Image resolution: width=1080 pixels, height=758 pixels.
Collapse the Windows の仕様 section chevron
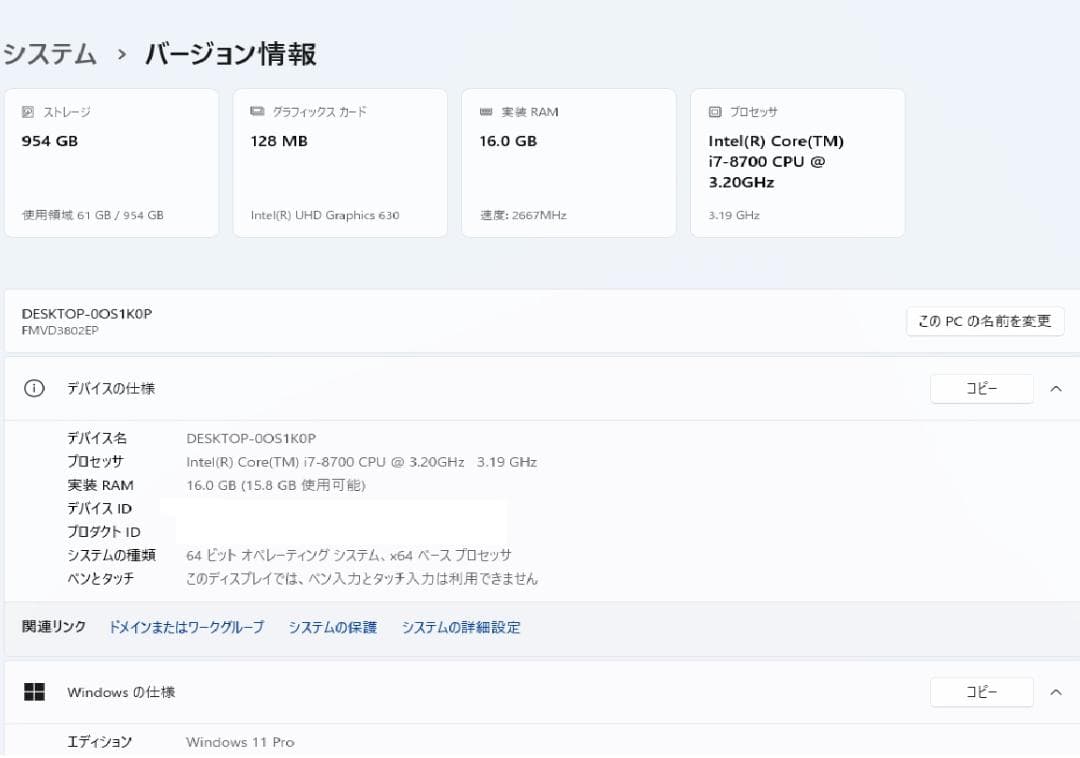(x=1056, y=691)
